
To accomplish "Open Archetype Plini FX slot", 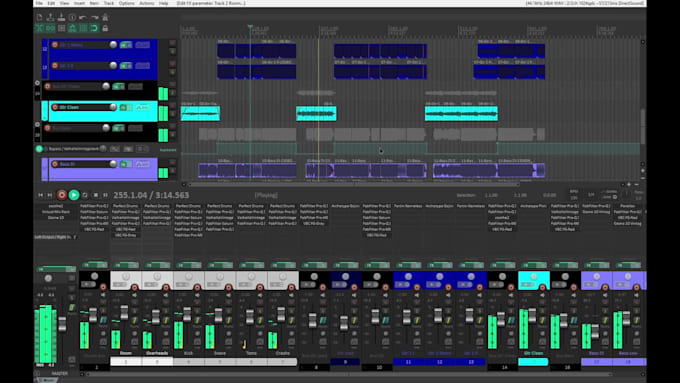I will pos(533,206).
